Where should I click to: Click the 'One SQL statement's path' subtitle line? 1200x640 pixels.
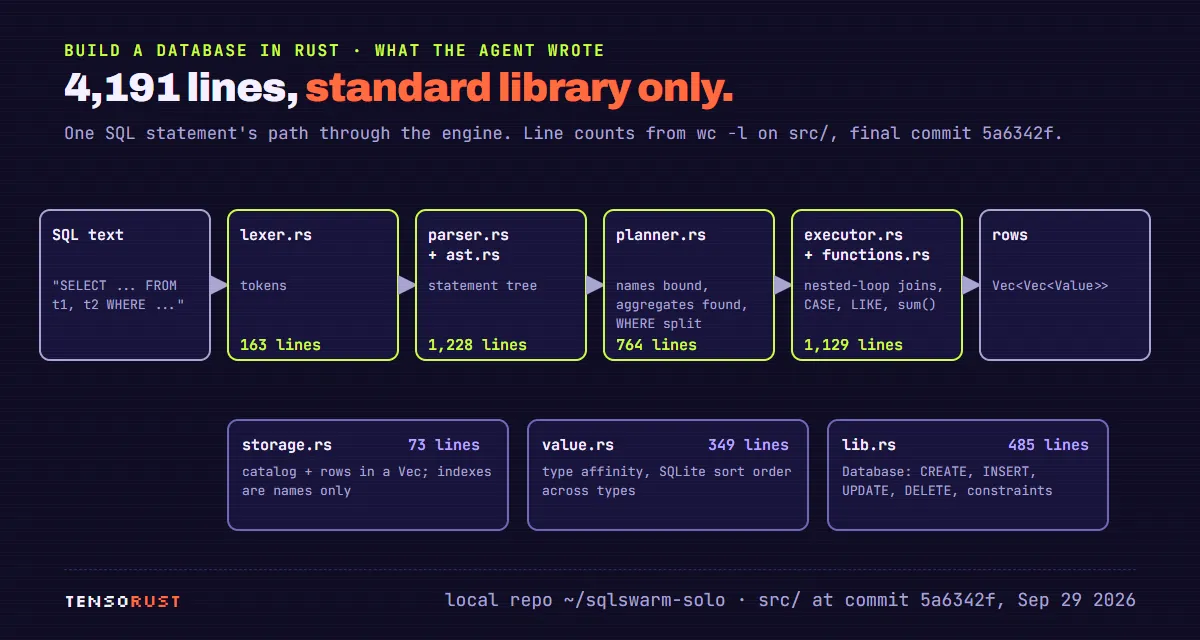click(563, 133)
